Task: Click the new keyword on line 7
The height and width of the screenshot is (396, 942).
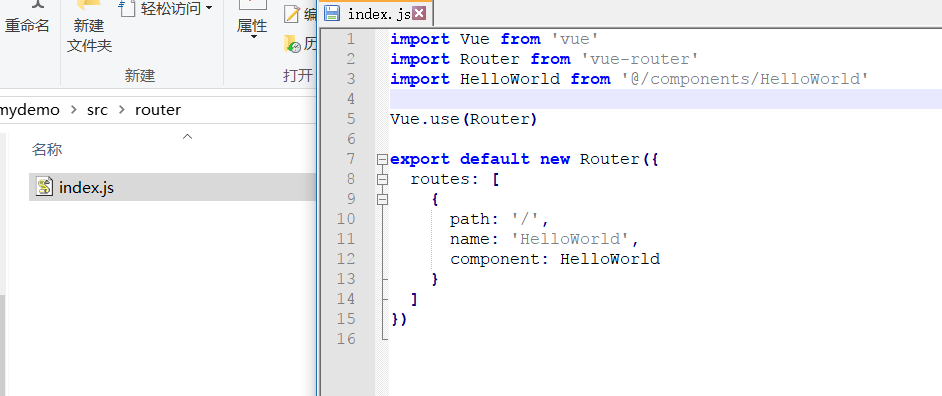Action: tap(555, 159)
